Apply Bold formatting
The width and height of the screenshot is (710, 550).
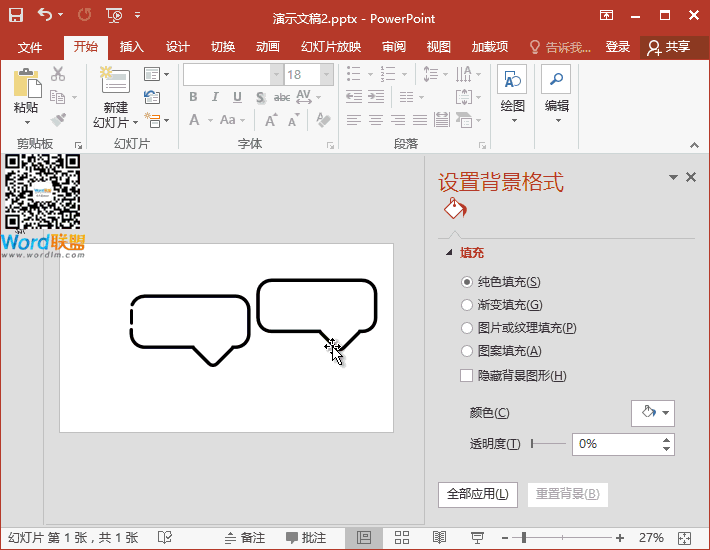click(193, 97)
